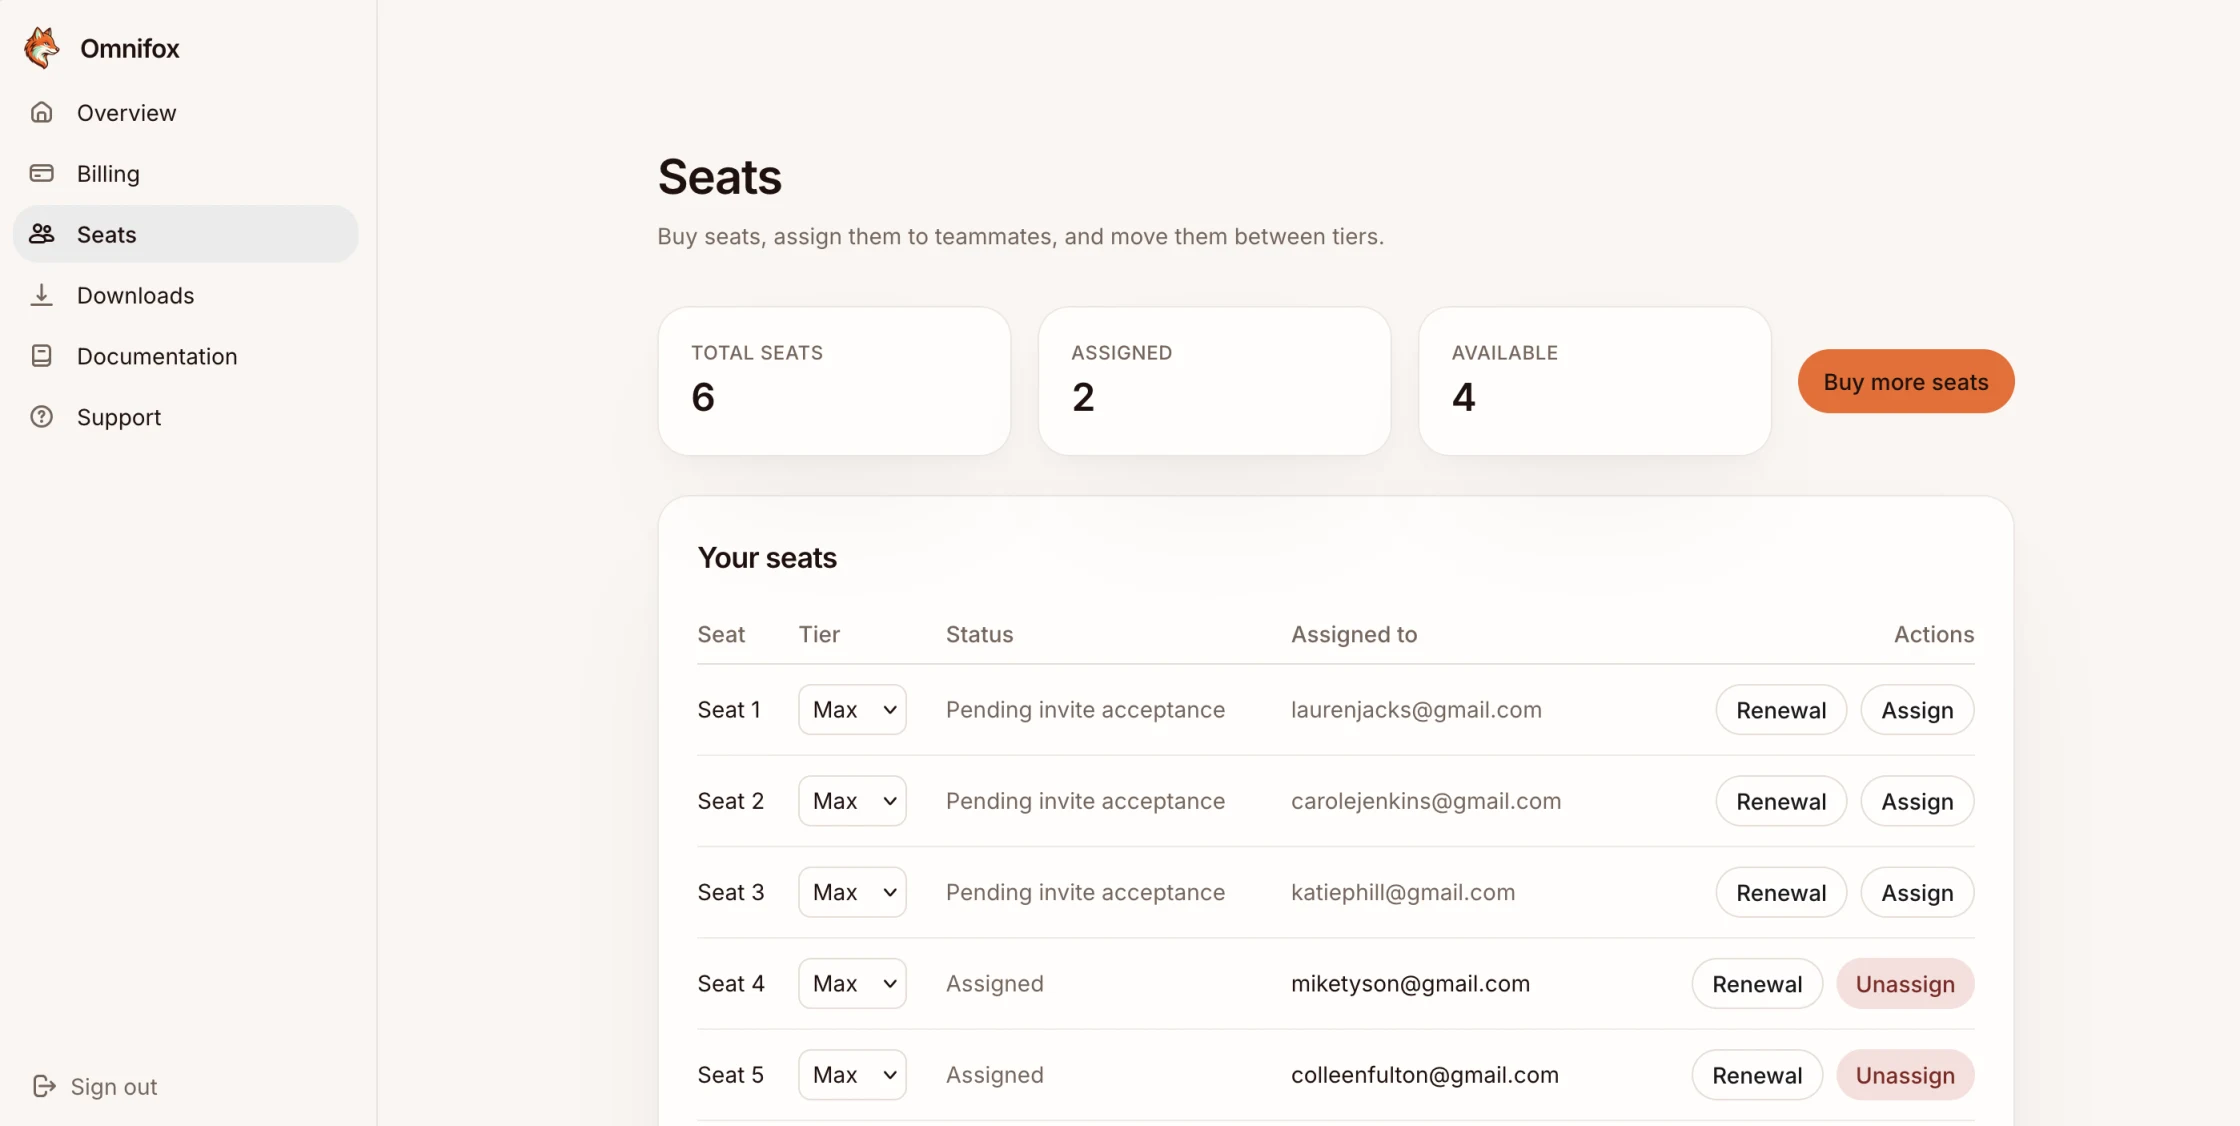Open the Seat 1 tier dropdown
This screenshot has width=2240, height=1126.
click(852, 709)
